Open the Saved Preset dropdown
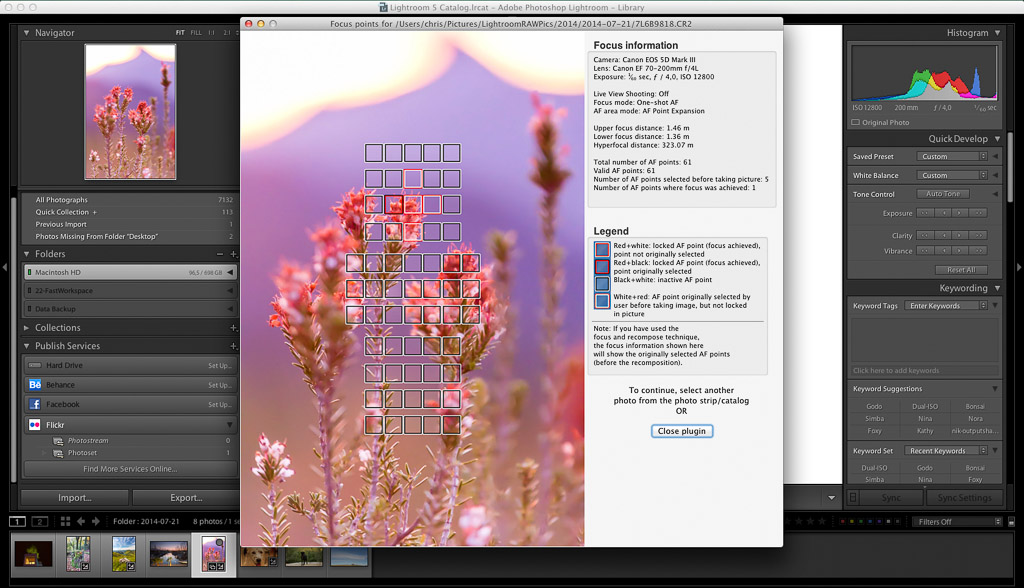Image resolution: width=1024 pixels, height=588 pixels. point(952,156)
